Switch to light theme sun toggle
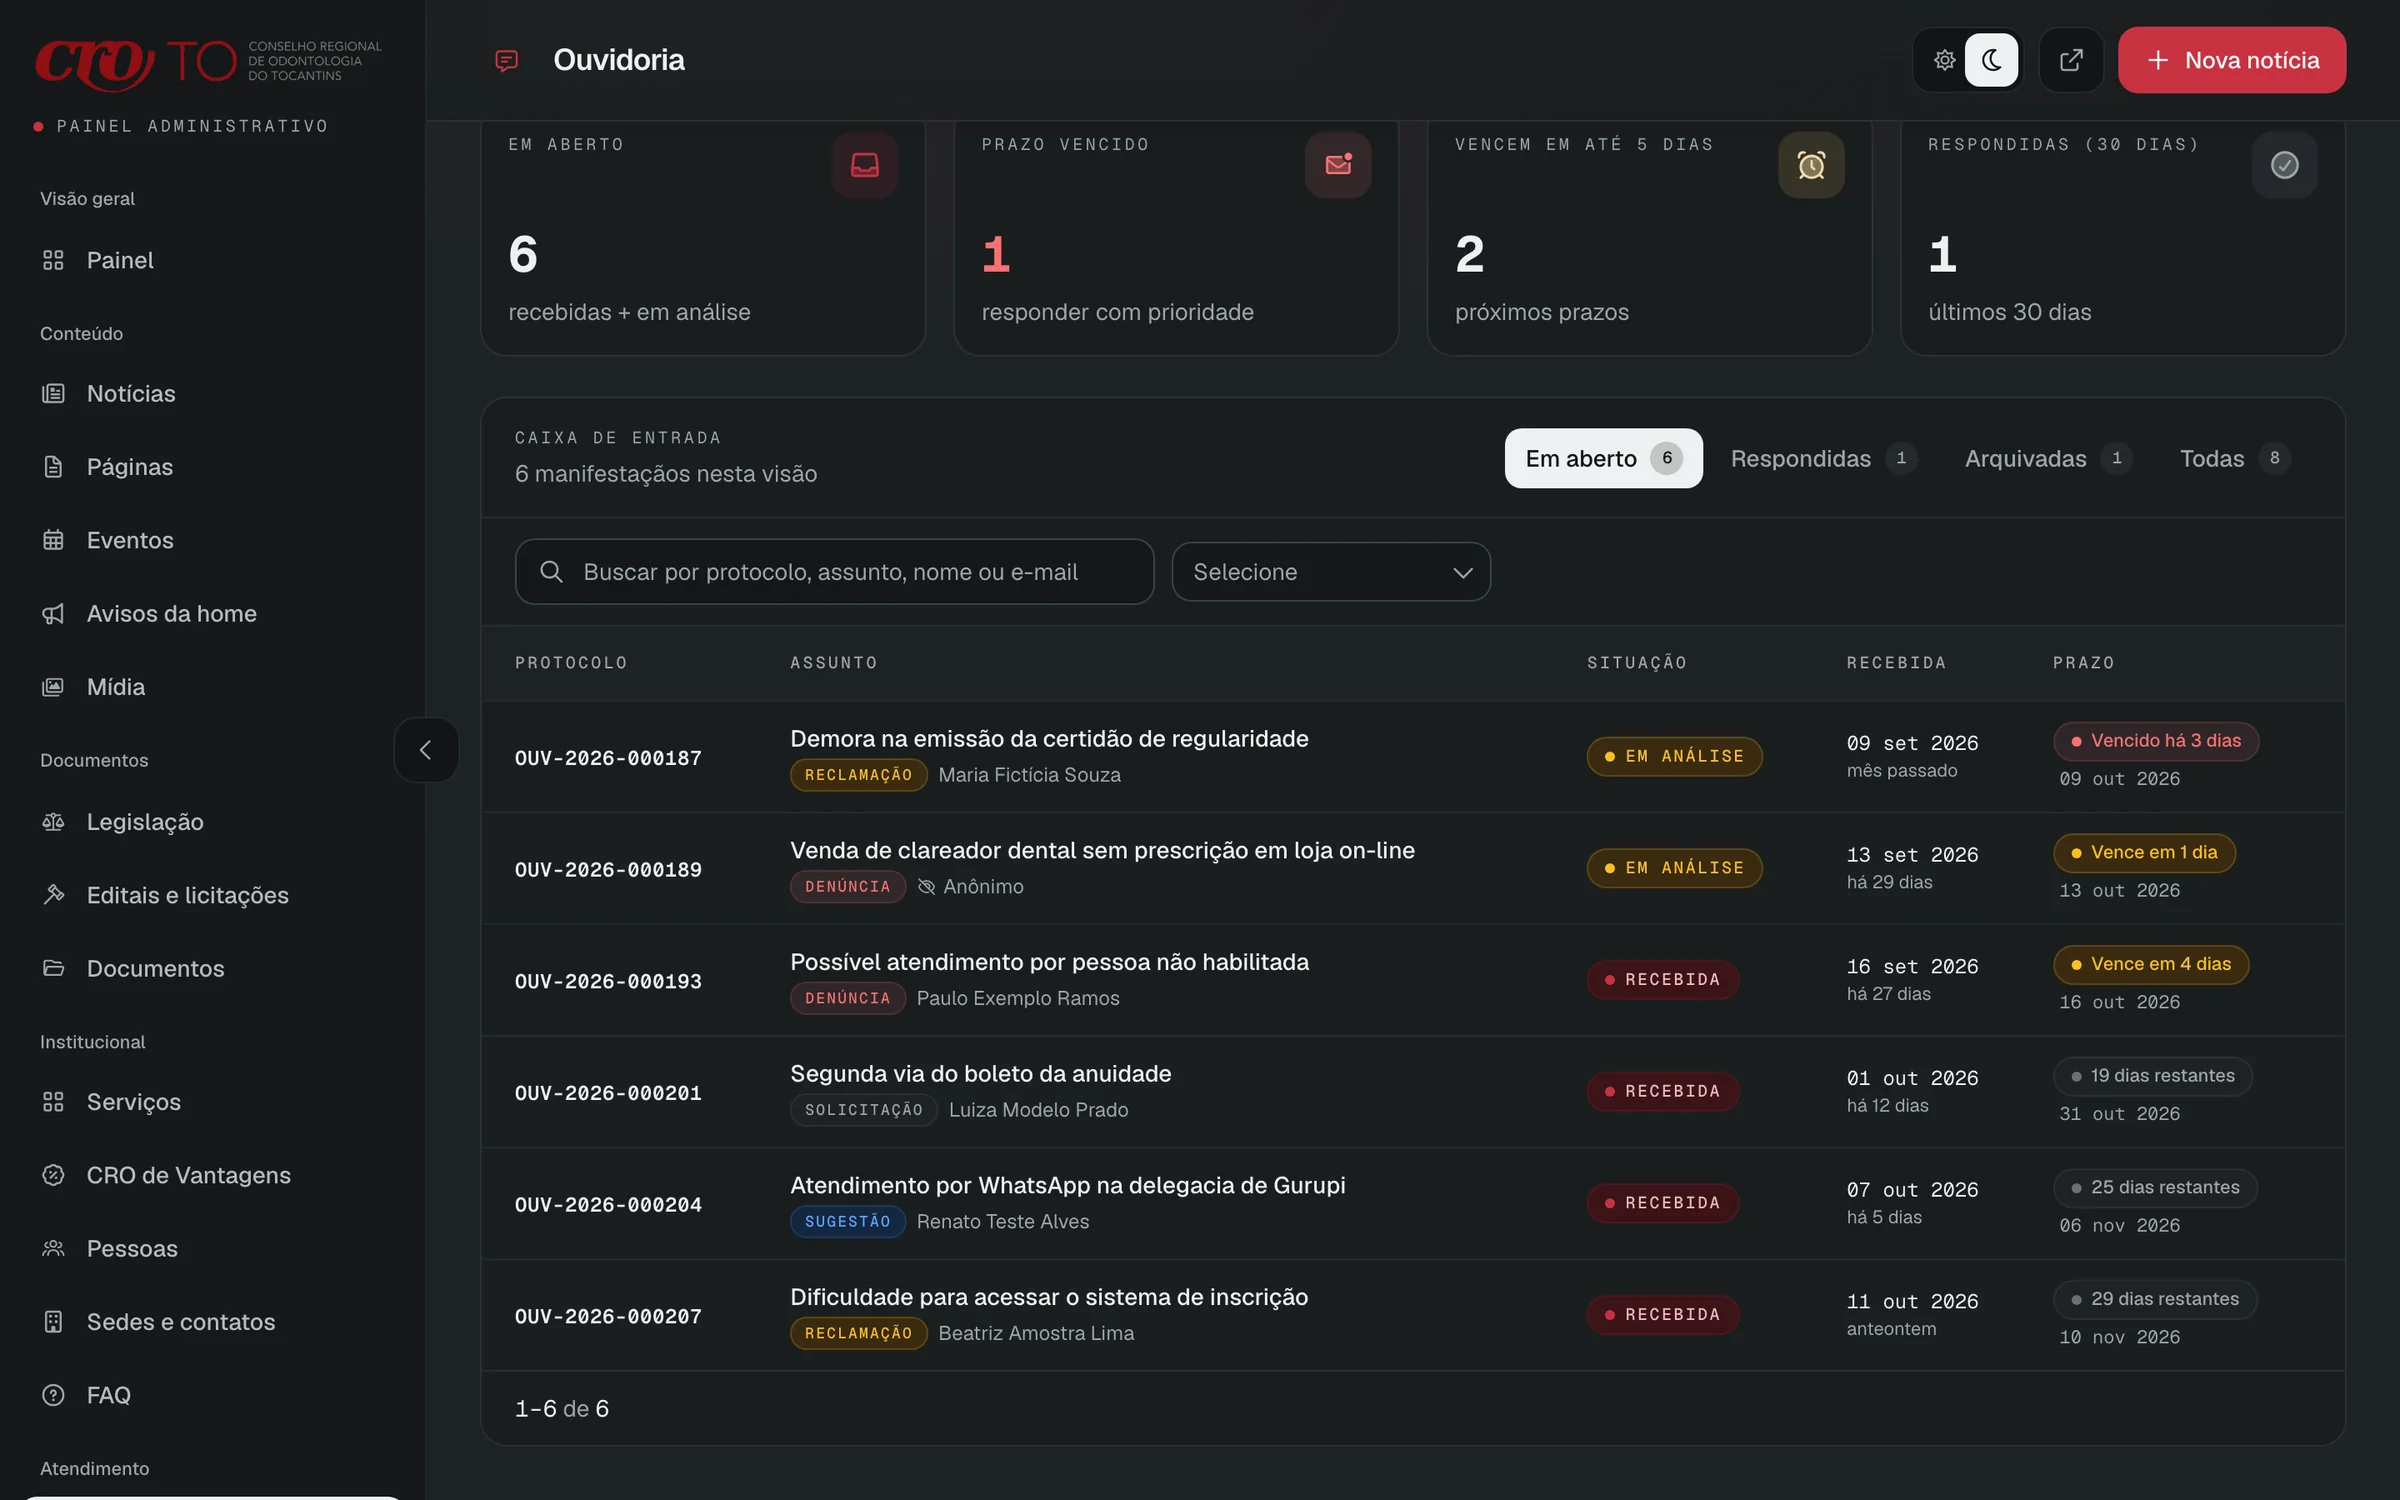2400x1500 pixels. click(x=1944, y=60)
